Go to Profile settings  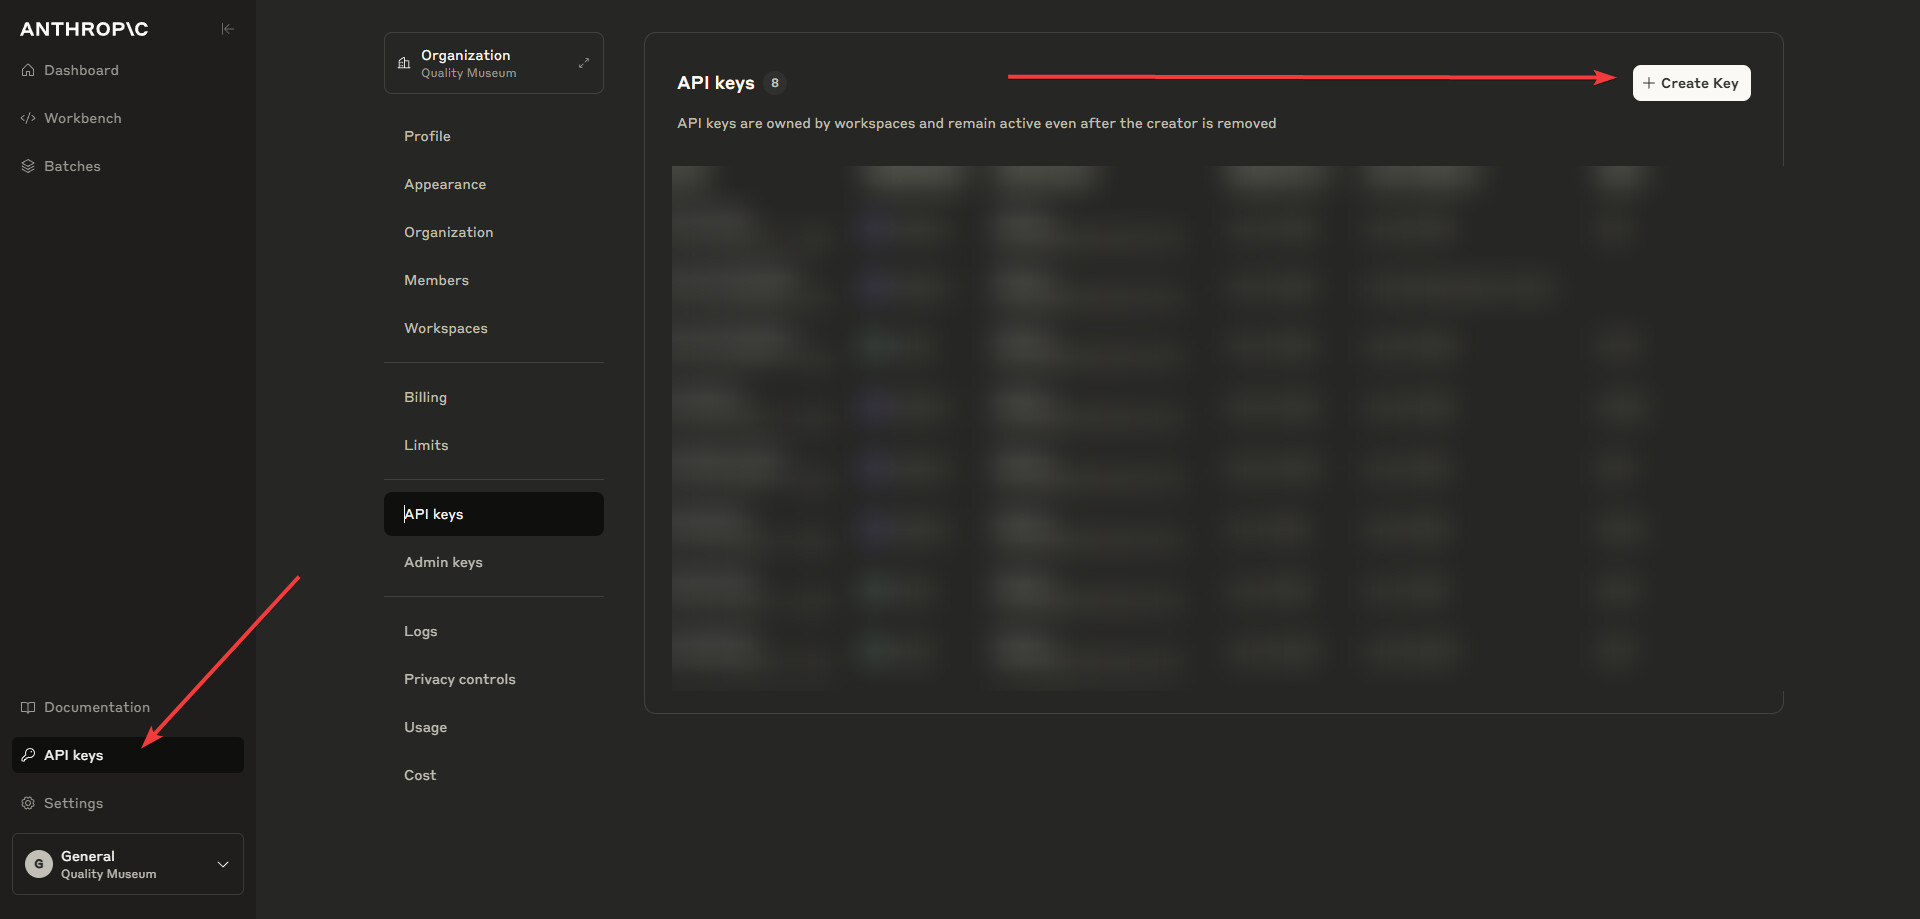(x=494, y=136)
